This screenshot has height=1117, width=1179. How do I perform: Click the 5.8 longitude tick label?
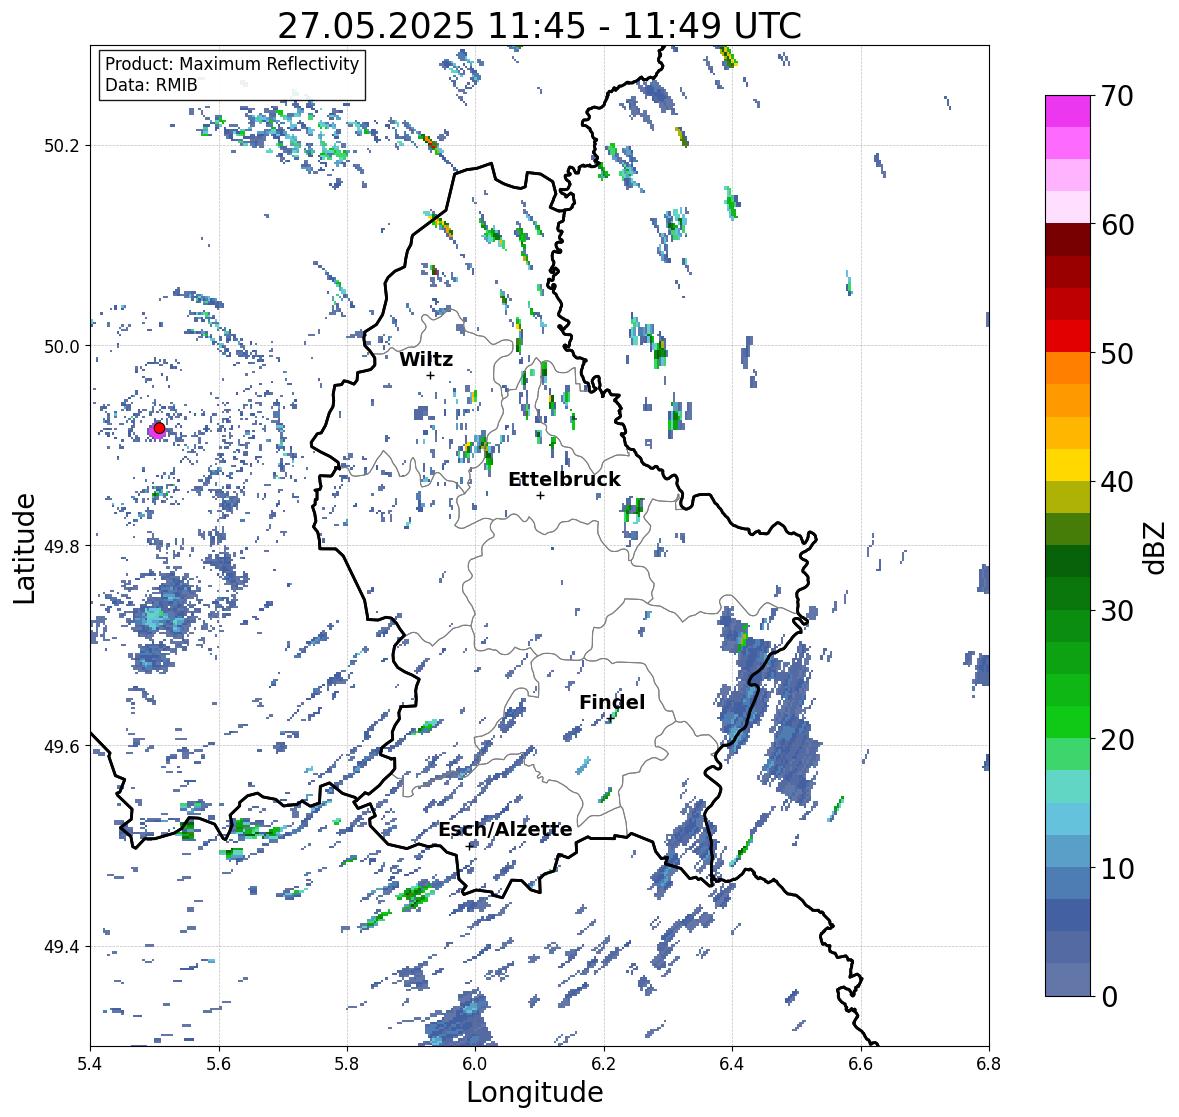click(x=347, y=1064)
